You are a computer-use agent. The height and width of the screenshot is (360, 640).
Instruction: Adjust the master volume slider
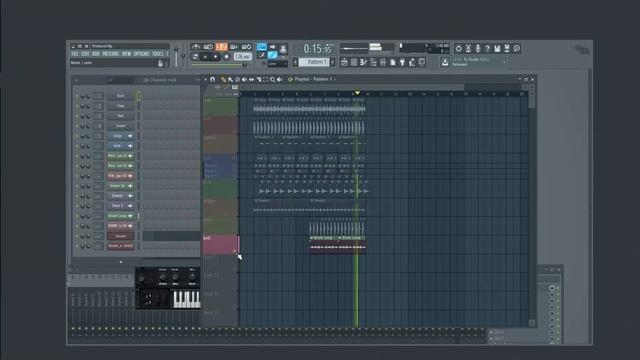pyautogui.click(x=176, y=56)
